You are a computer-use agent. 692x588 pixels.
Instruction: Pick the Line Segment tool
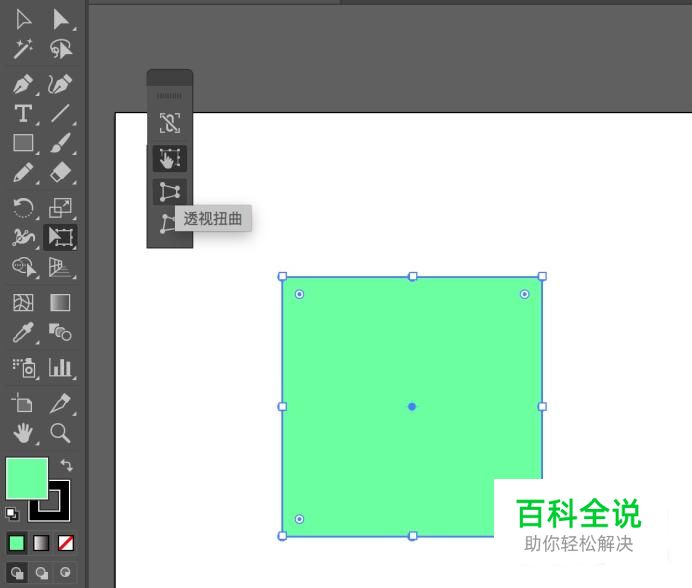[60, 113]
